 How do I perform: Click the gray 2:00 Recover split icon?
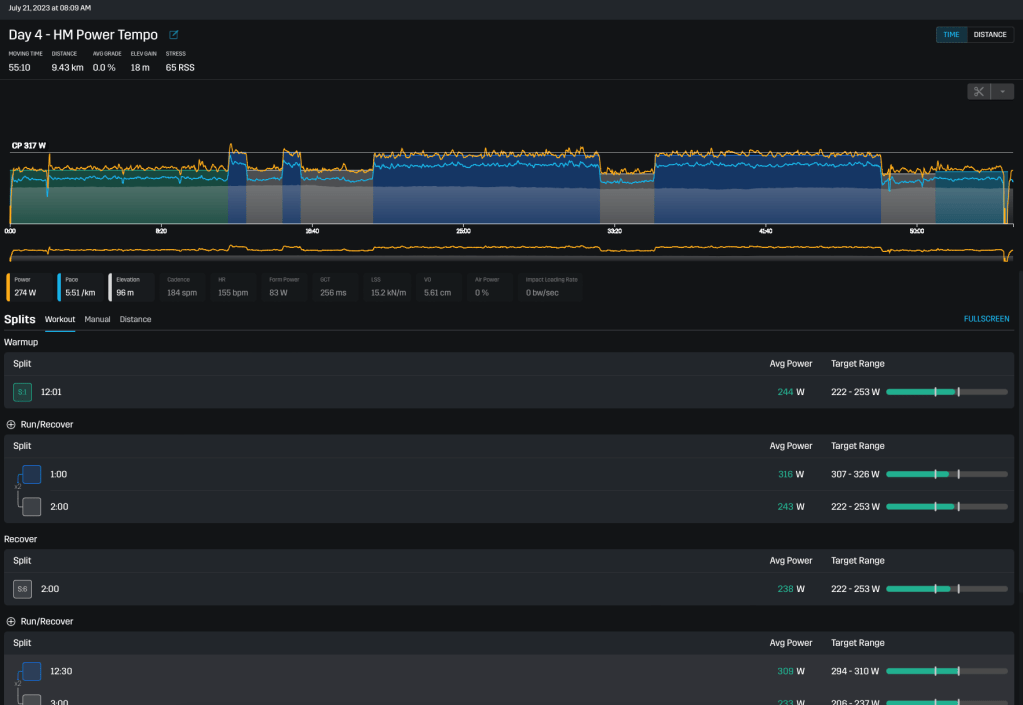click(x=22, y=589)
